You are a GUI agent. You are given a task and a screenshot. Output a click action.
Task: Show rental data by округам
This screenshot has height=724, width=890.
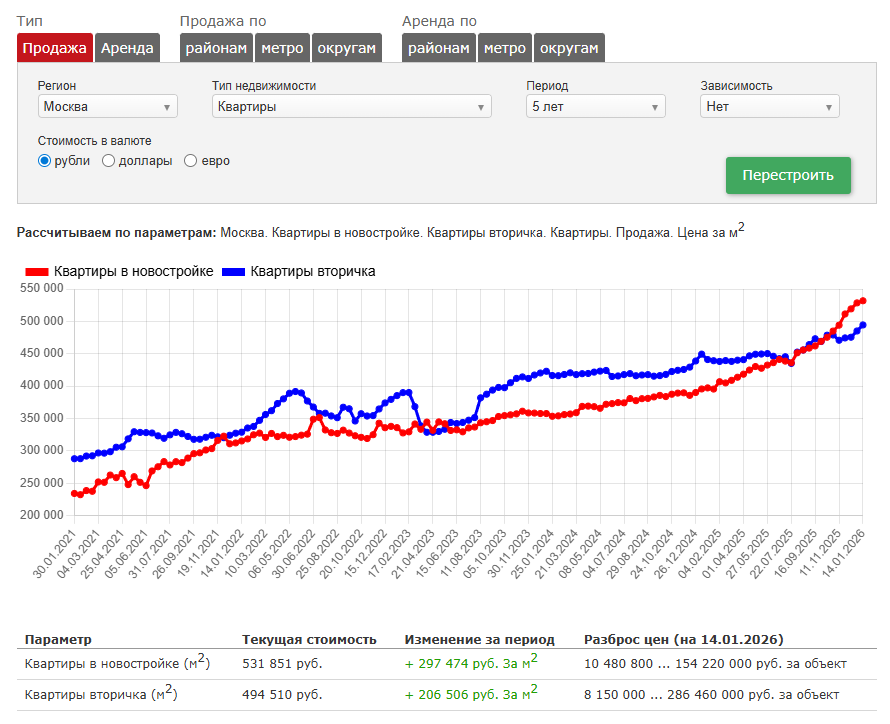(570, 47)
